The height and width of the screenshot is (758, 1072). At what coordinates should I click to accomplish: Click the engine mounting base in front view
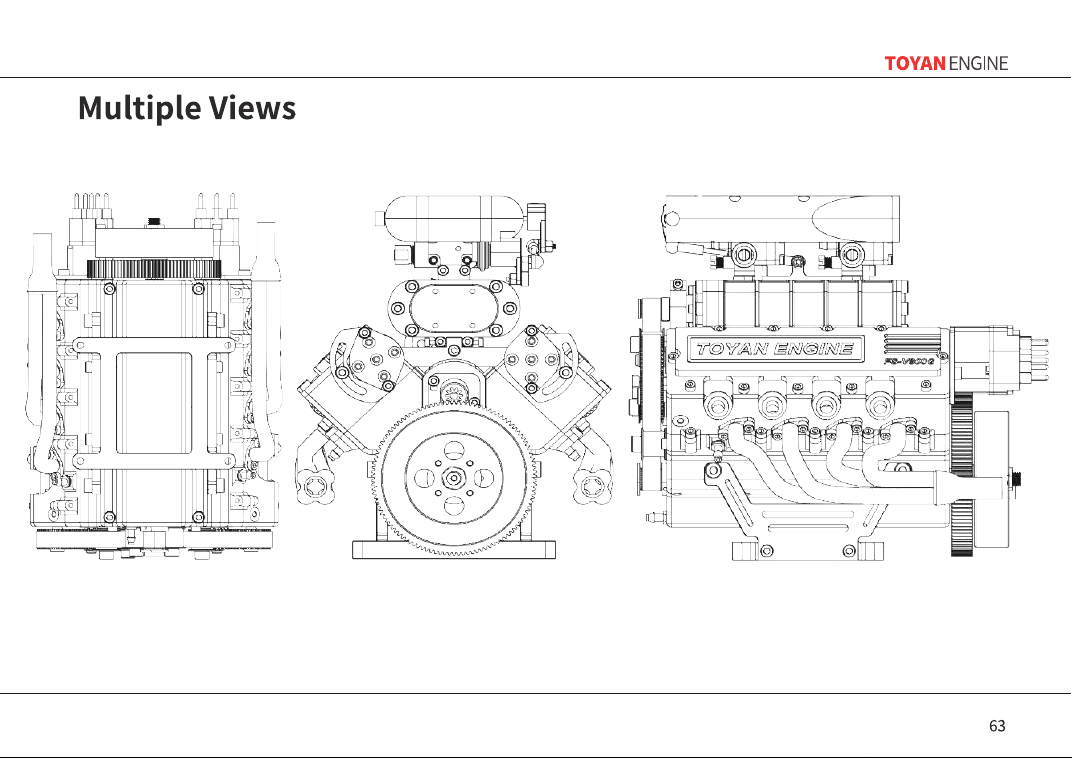454,550
